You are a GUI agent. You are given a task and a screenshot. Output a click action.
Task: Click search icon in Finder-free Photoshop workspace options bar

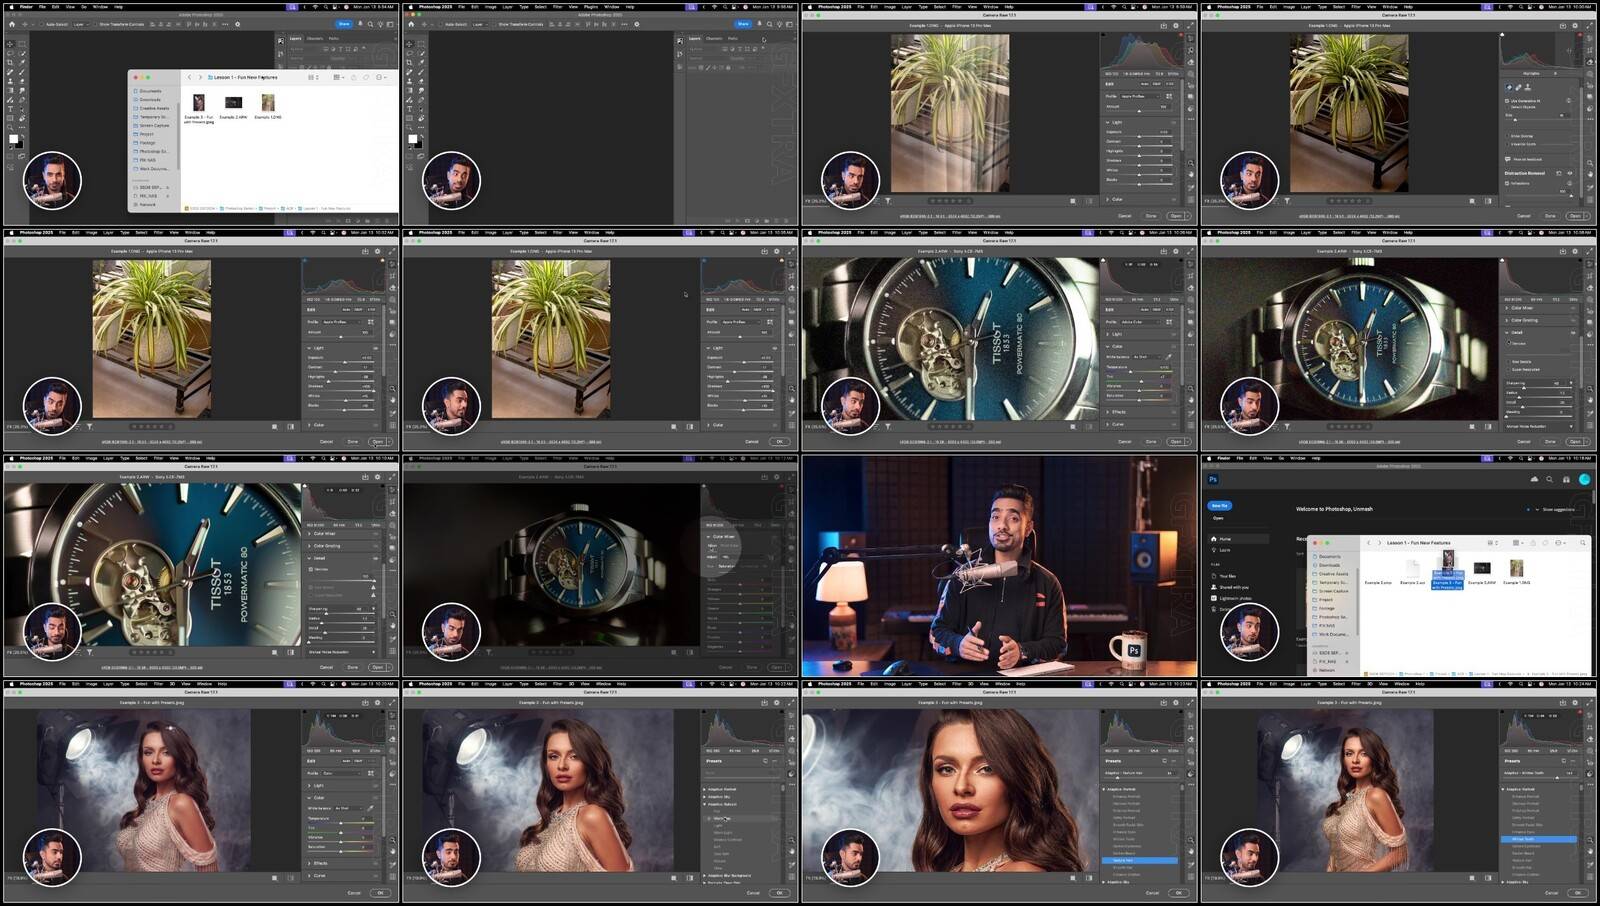tap(769, 24)
